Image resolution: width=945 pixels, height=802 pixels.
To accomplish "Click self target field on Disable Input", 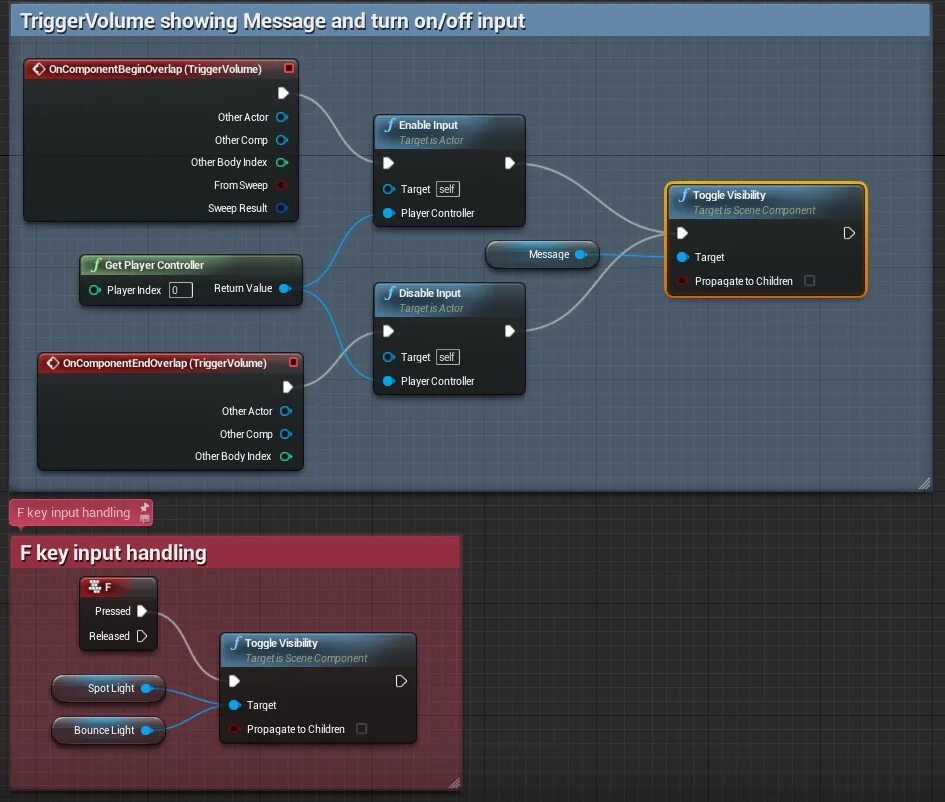I will point(447,357).
